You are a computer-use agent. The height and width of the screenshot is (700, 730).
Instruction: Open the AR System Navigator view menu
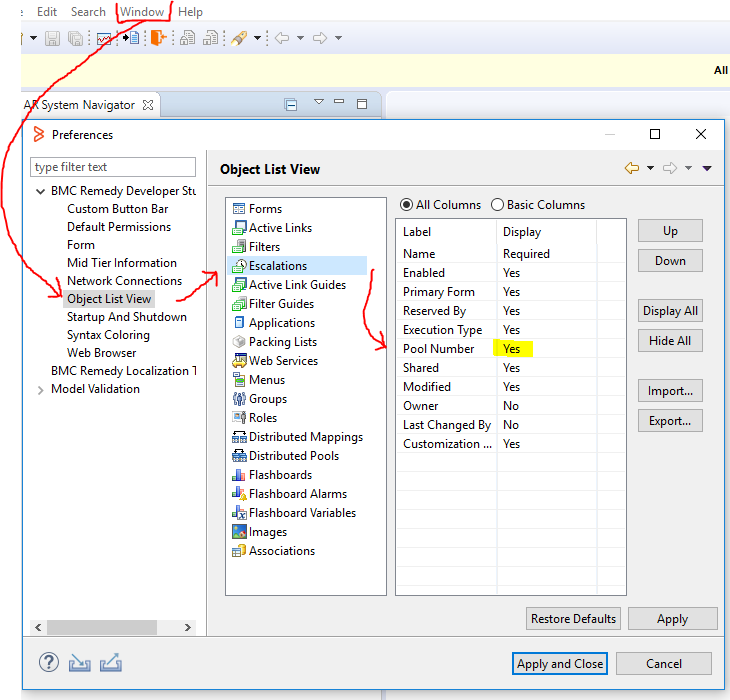319,101
